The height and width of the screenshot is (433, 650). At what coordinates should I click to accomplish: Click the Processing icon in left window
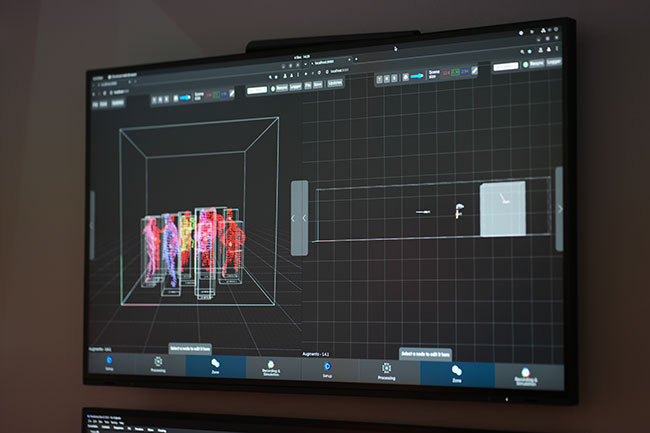tap(159, 365)
